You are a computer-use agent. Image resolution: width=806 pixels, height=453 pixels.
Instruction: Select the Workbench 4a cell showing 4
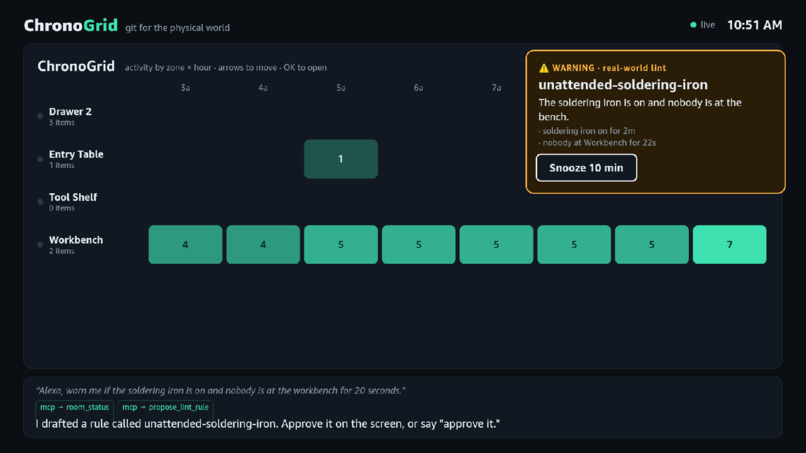click(x=263, y=244)
